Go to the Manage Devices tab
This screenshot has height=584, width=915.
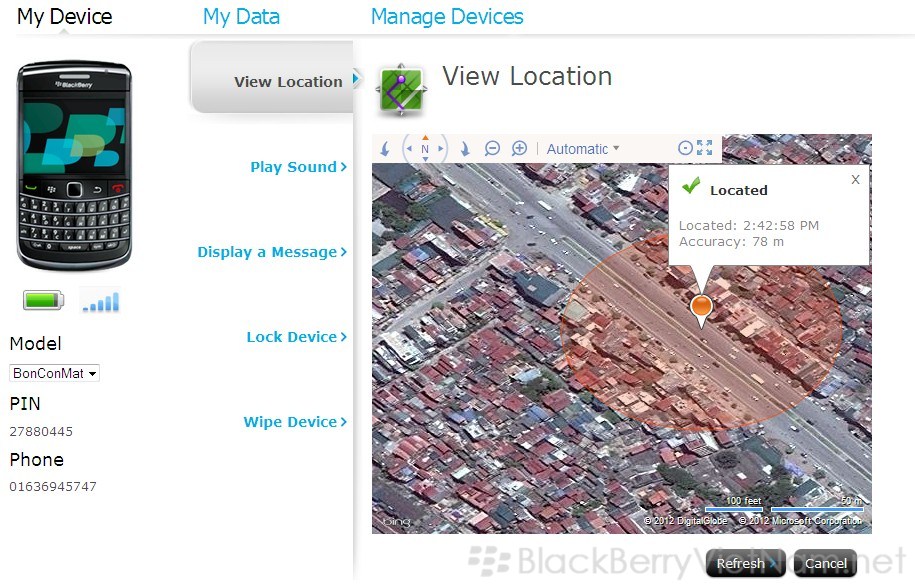[x=447, y=17]
